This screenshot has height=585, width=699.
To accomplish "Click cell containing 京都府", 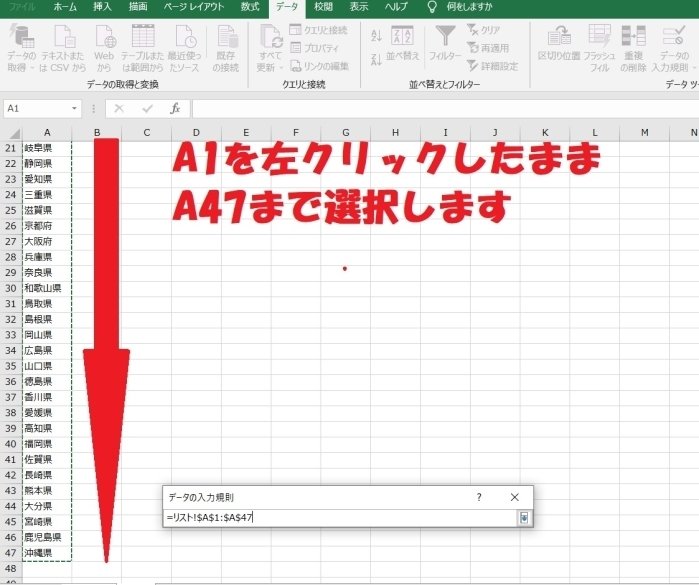I will (47, 226).
